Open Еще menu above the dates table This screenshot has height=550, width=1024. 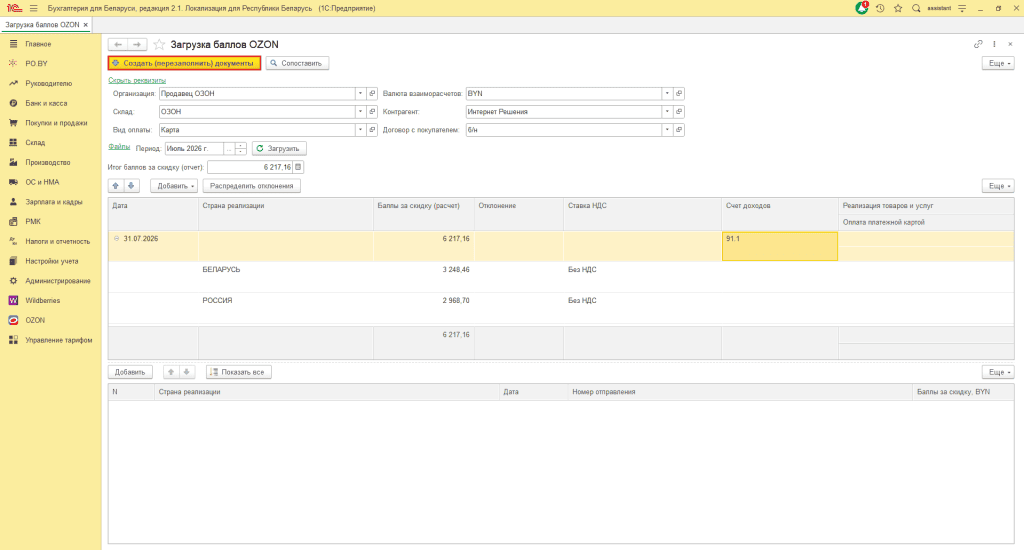click(x=999, y=186)
